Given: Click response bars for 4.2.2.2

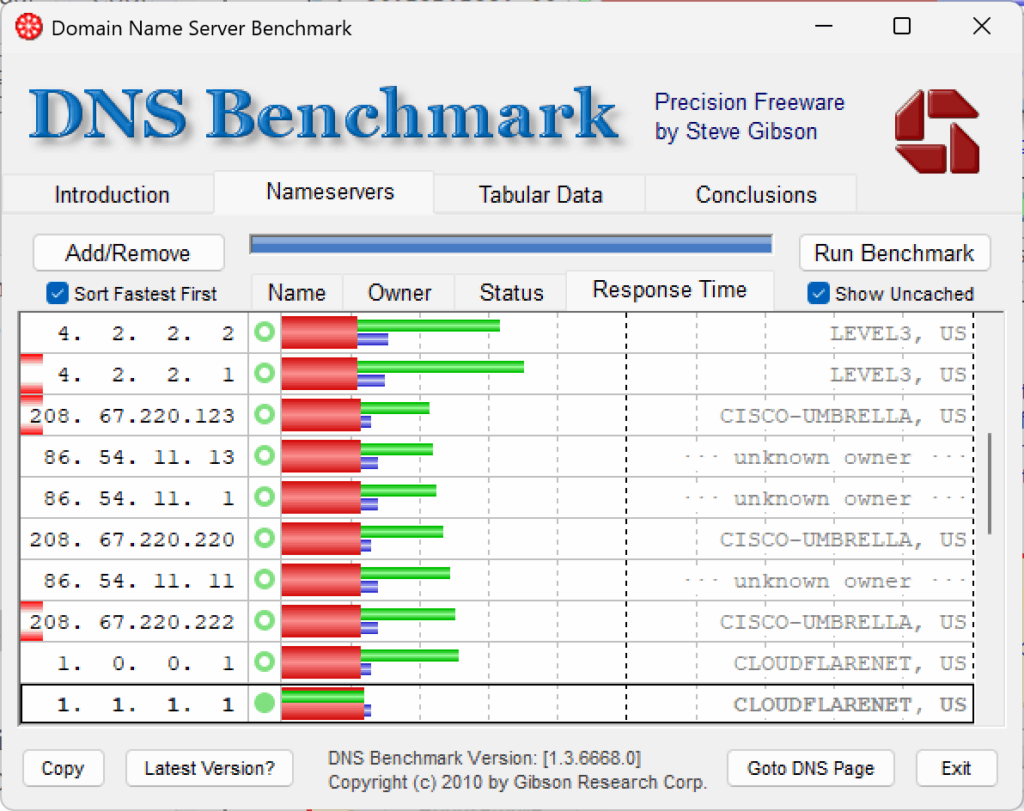Looking at the screenshot, I should click(x=391, y=332).
